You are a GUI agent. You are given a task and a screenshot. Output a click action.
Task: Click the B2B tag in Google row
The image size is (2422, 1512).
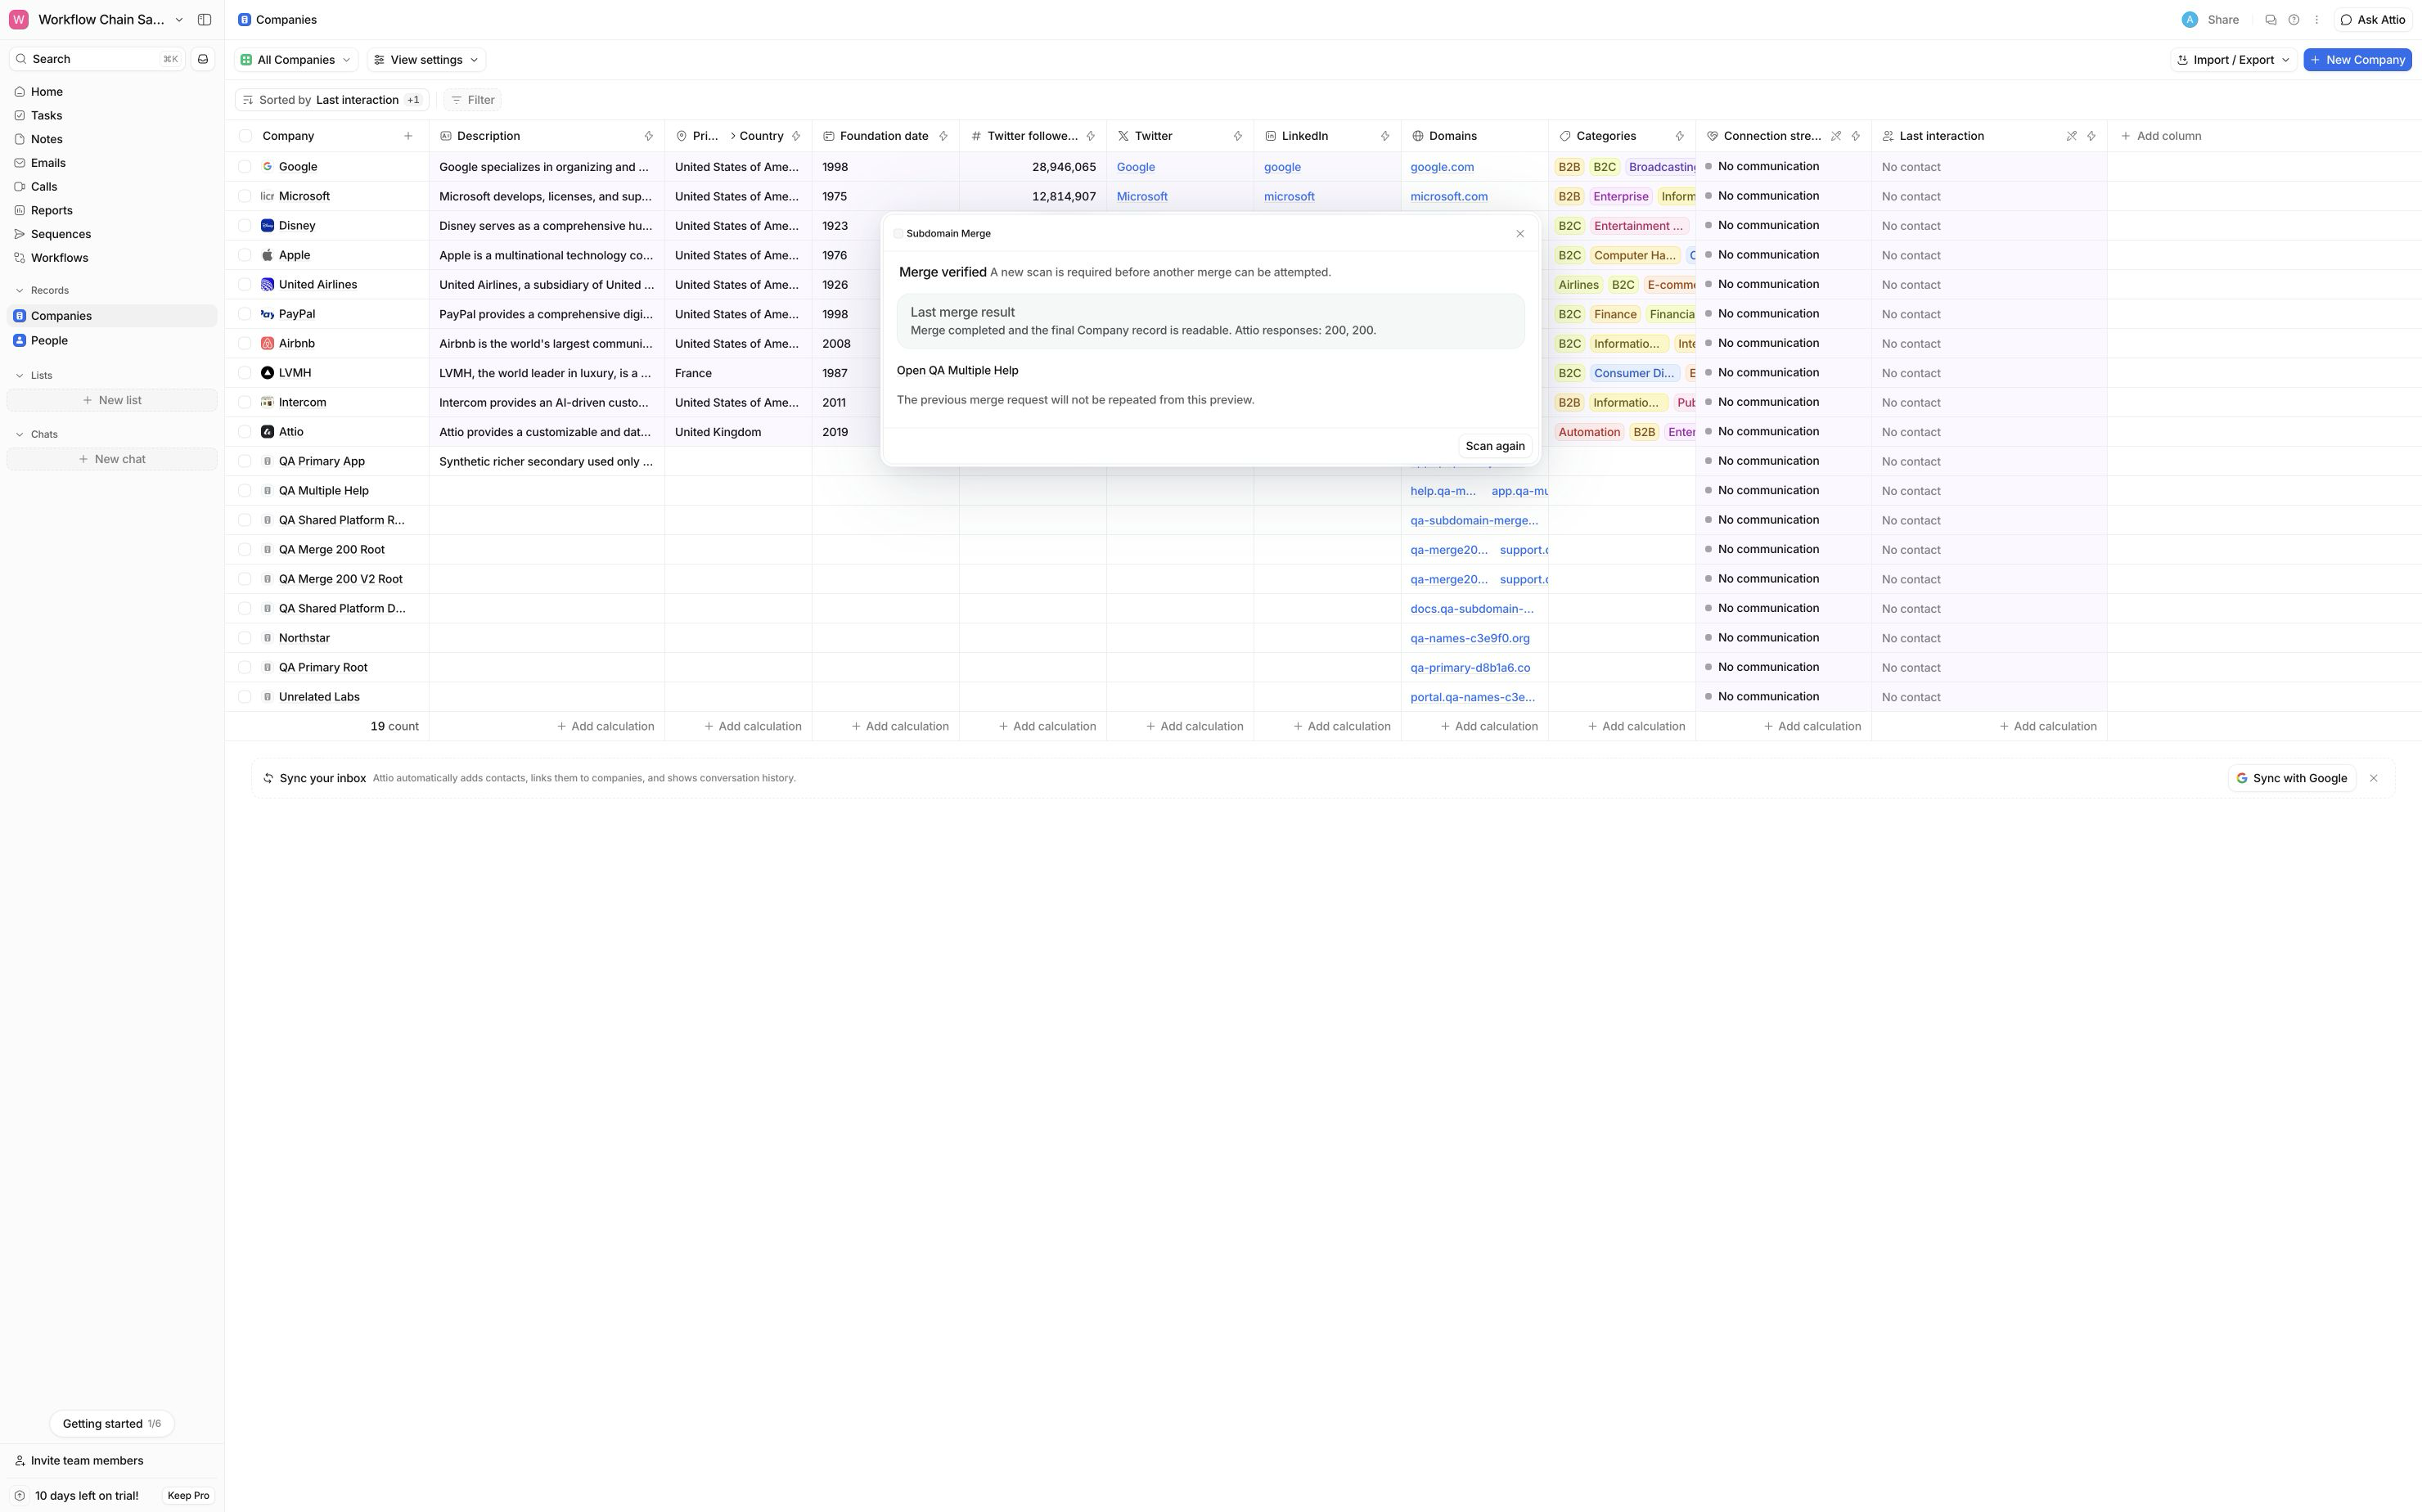(x=1569, y=167)
